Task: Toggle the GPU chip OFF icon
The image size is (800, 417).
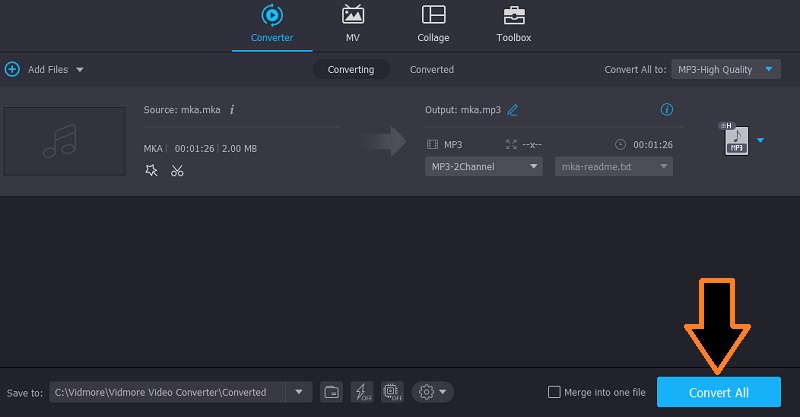Action: (392, 392)
